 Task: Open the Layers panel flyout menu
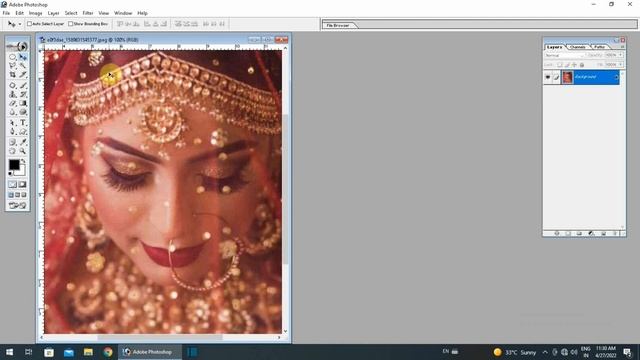click(622, 47)
